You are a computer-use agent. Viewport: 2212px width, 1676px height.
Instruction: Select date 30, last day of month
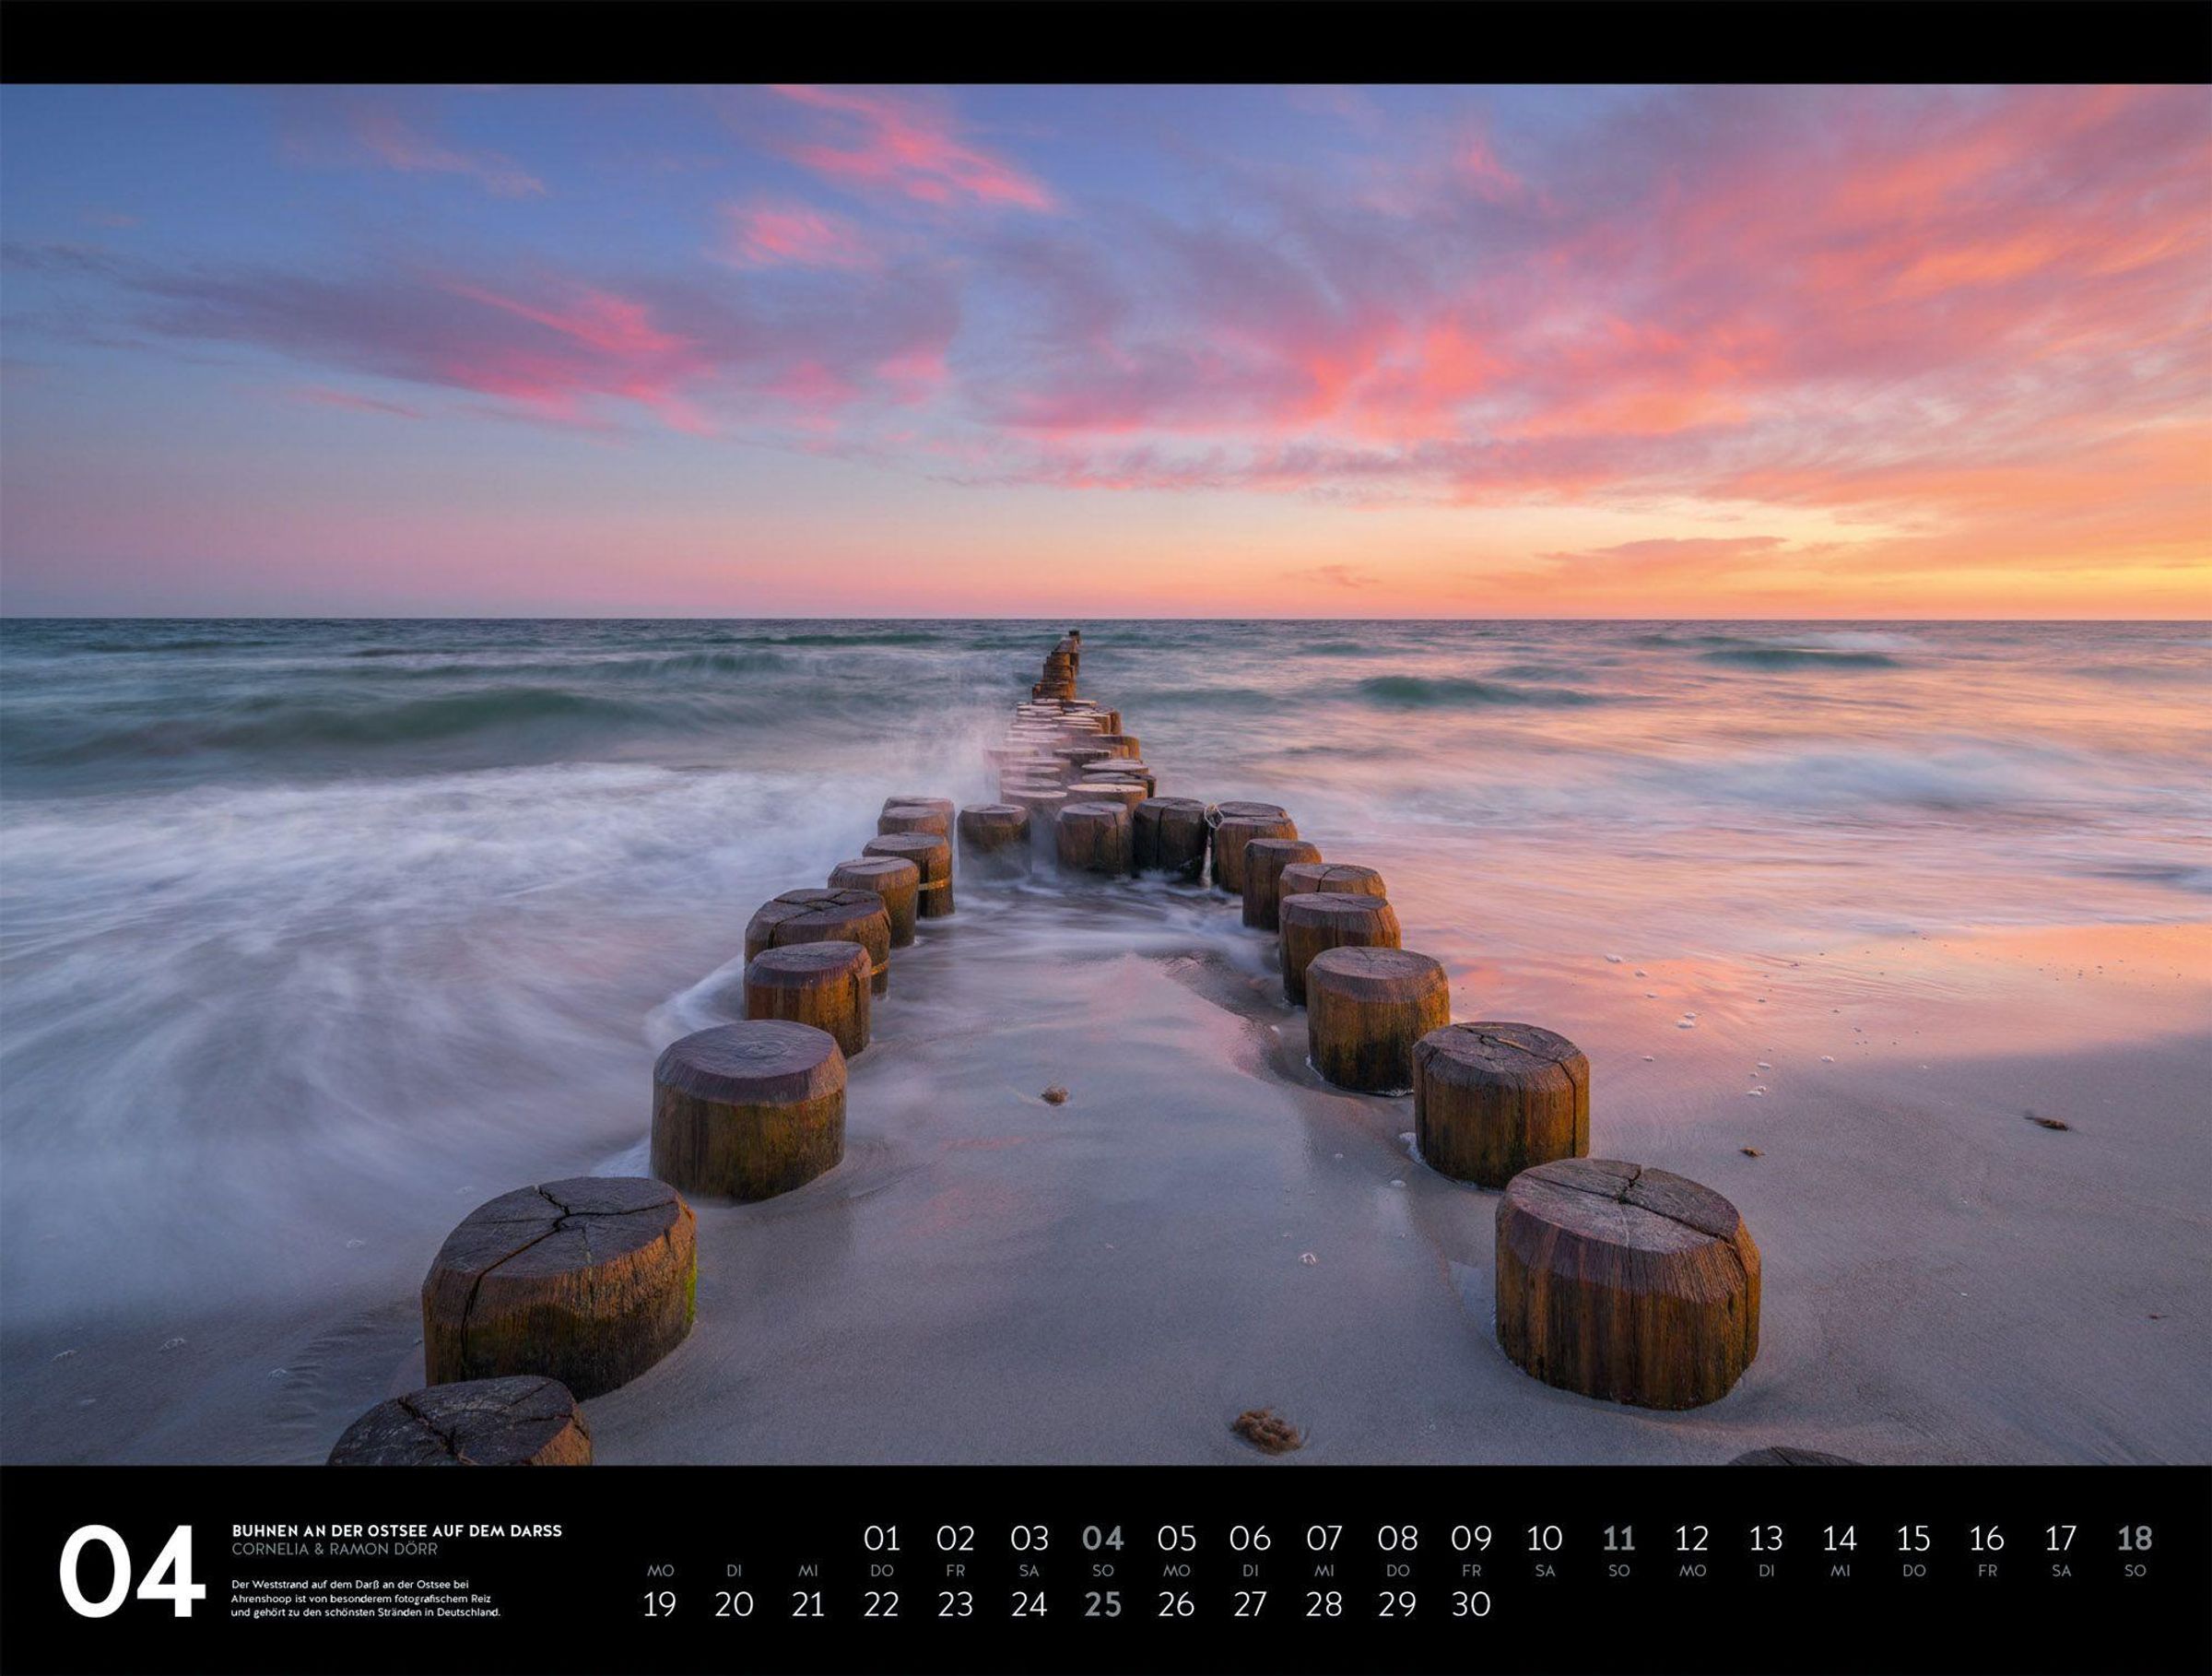[1470, 1605]
